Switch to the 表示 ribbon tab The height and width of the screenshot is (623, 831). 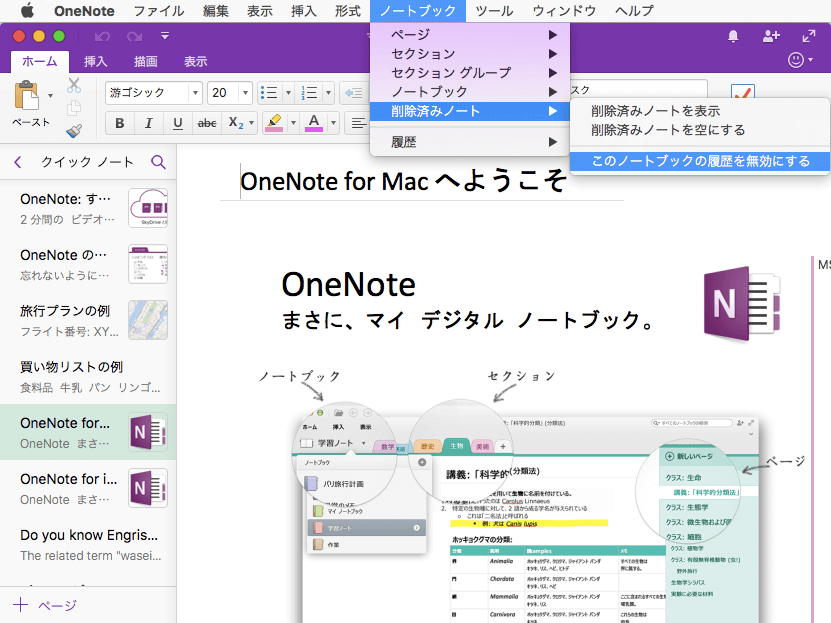(195, 61)
